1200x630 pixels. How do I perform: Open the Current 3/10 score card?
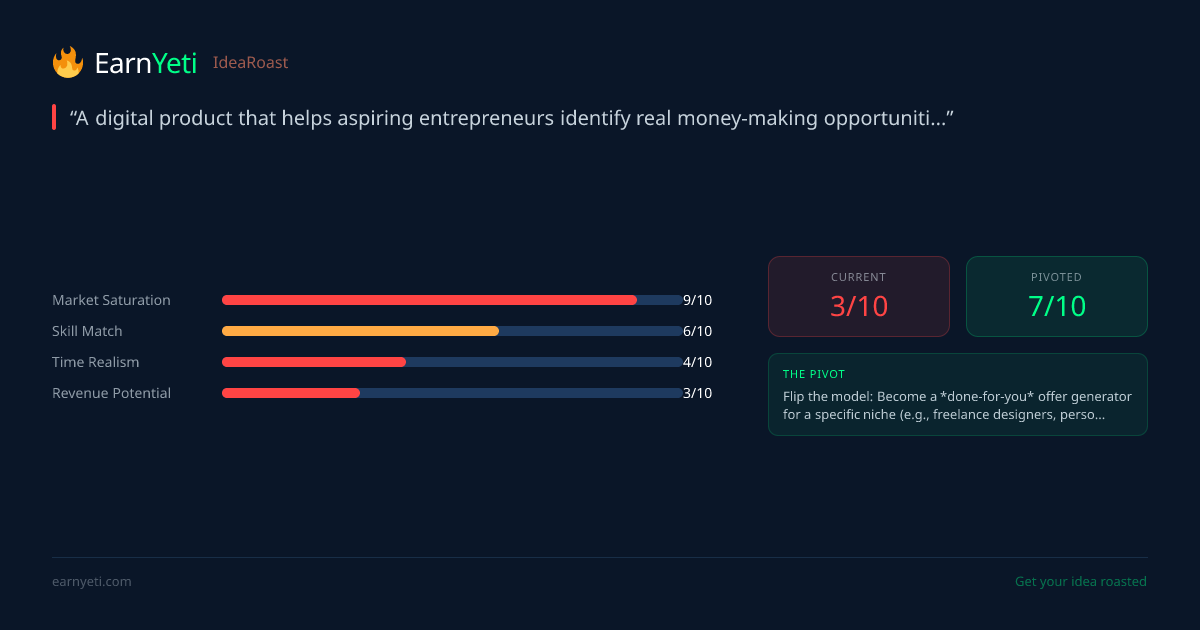[x=858, y=296]
